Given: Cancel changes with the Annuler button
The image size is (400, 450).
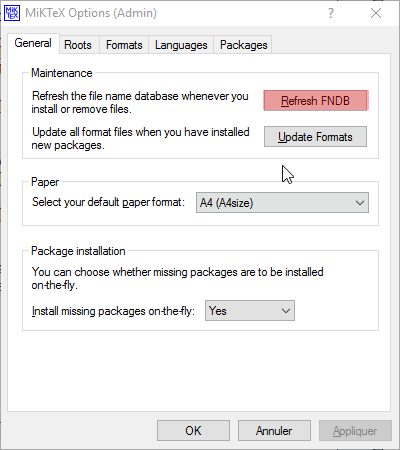Looking at the screenshot, I should click(274, 431).
